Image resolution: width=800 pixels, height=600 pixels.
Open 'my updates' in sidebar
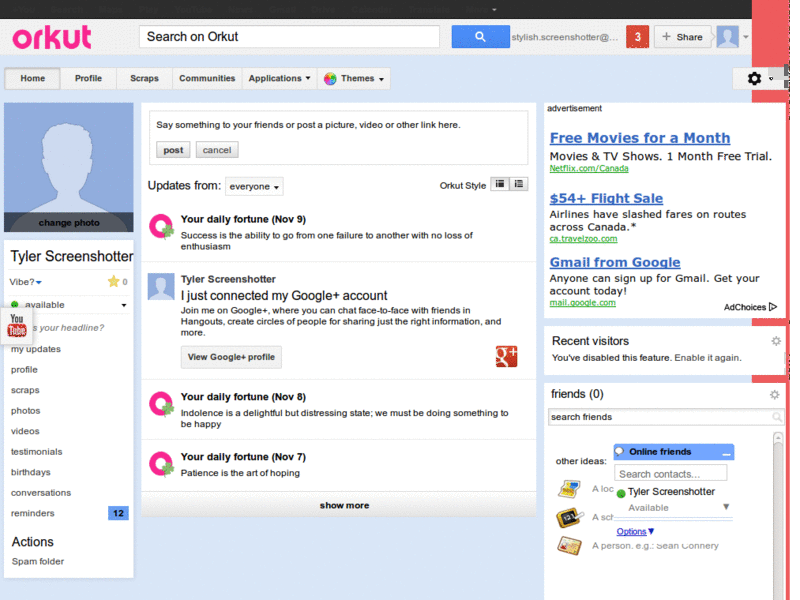click(36, 349)
